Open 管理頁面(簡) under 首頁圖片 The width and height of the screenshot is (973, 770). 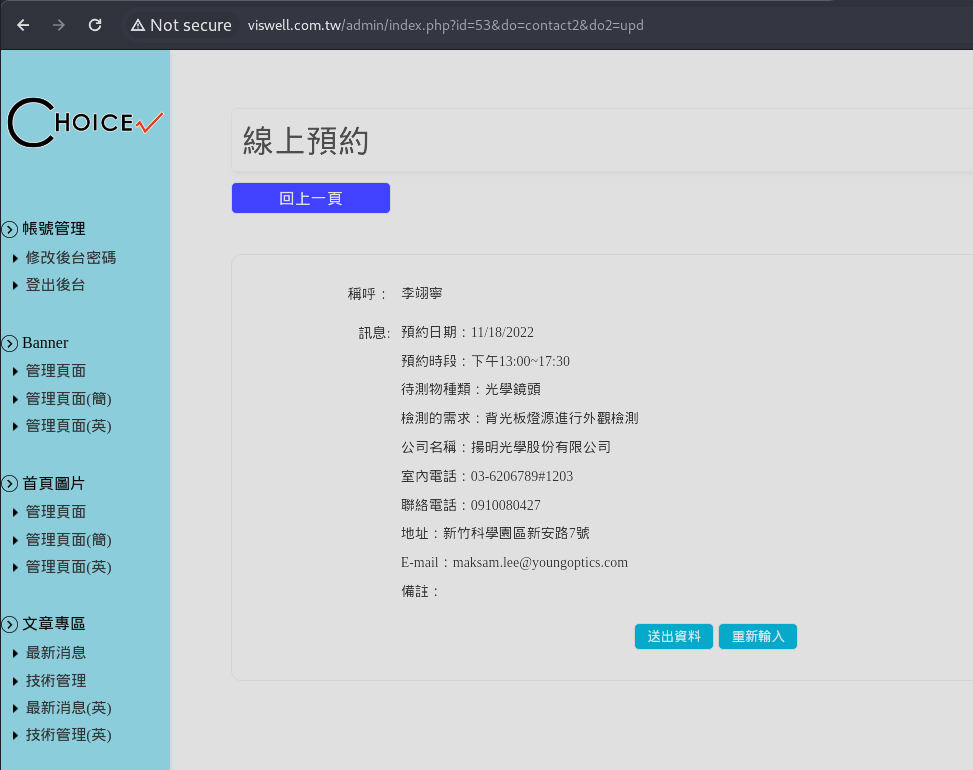pyautogui.click(x=68, y=540)
